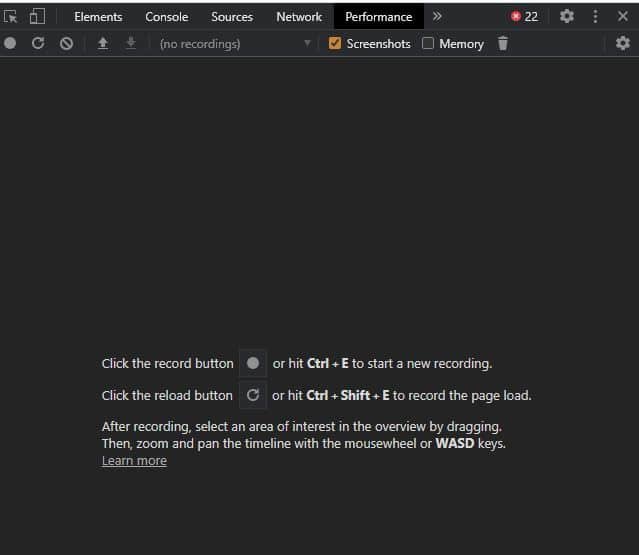Click the save profile download arrow
The height and width of the screenshot is (555, 639).
point(130,44)
